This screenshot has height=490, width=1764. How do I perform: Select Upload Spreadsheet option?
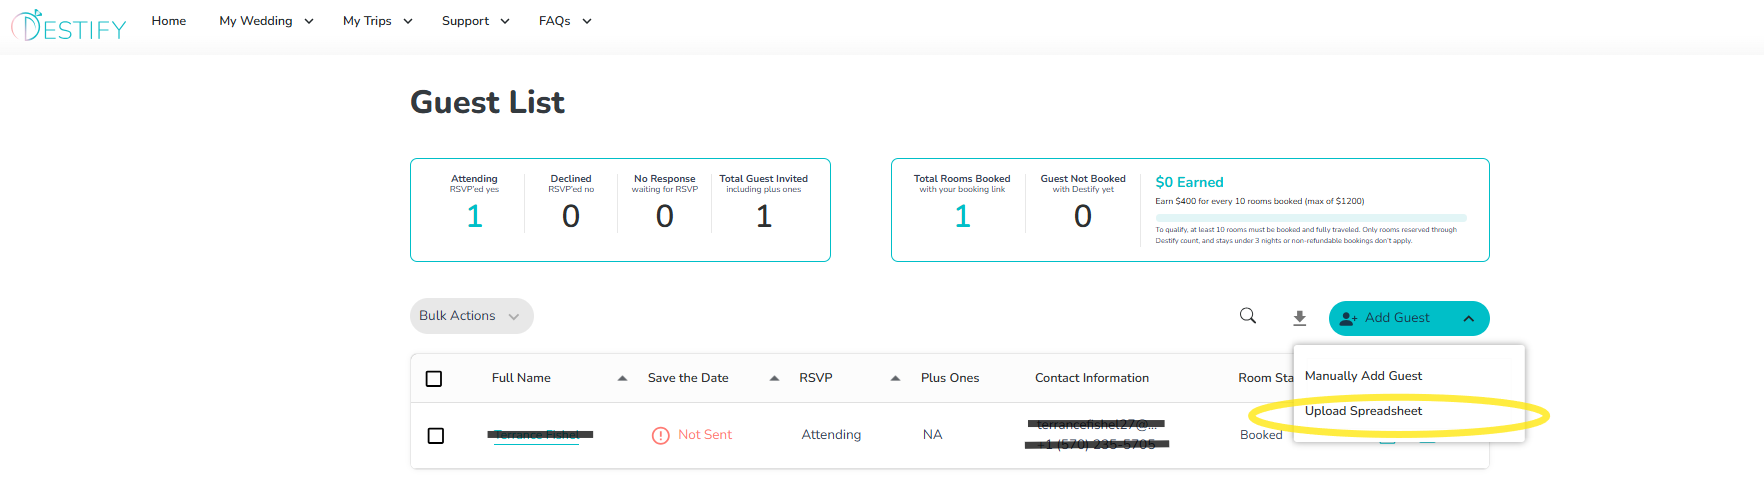(1363, 411)
